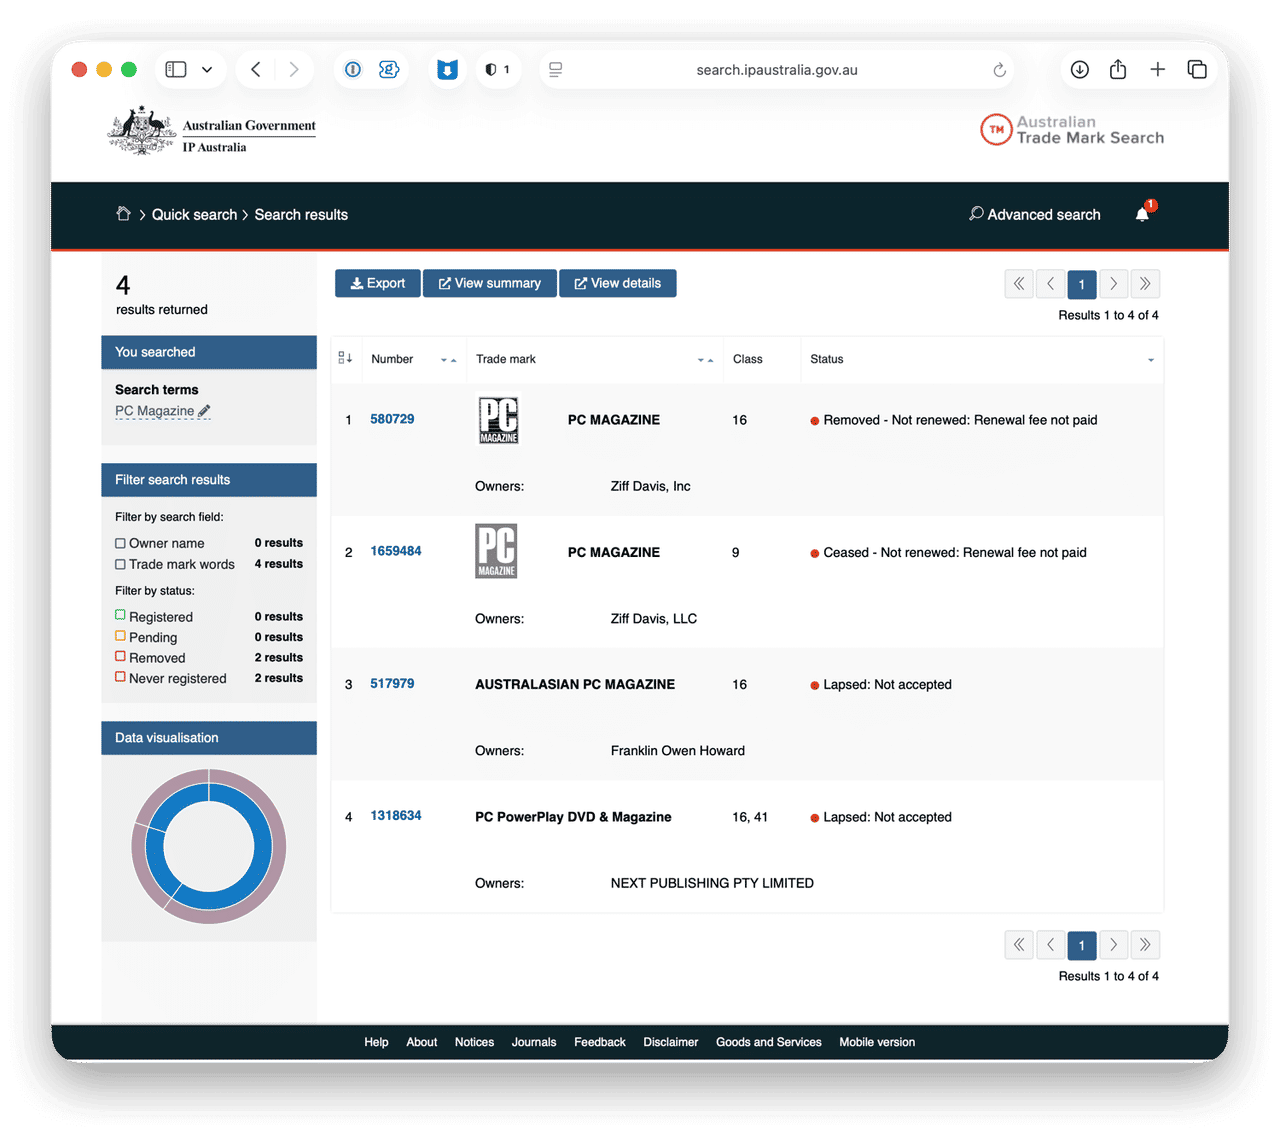Screen dimensions: 1280x1143
Task: Export the search results
Action: point(378,283)
